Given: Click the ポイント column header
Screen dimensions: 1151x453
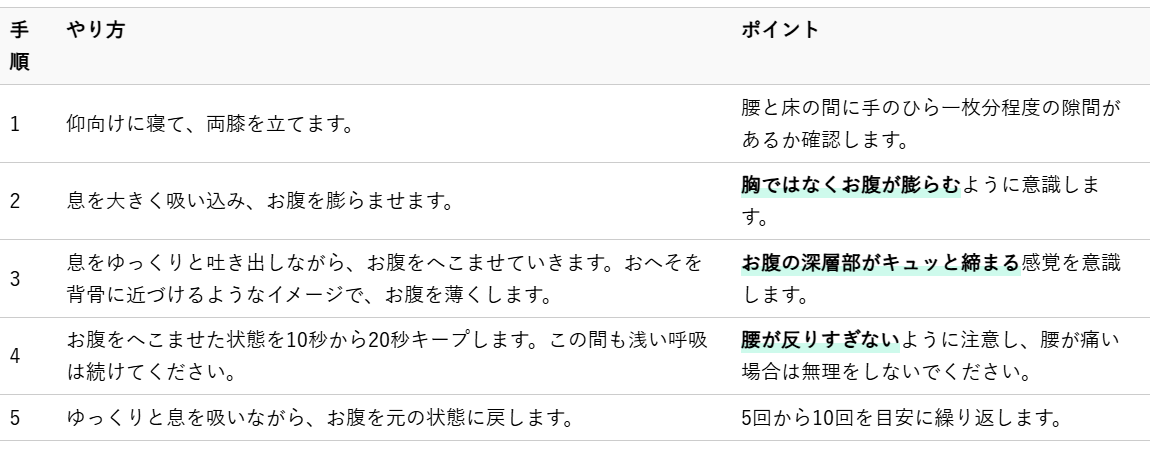Looking at the screenshot, I should tap(779, 30).
